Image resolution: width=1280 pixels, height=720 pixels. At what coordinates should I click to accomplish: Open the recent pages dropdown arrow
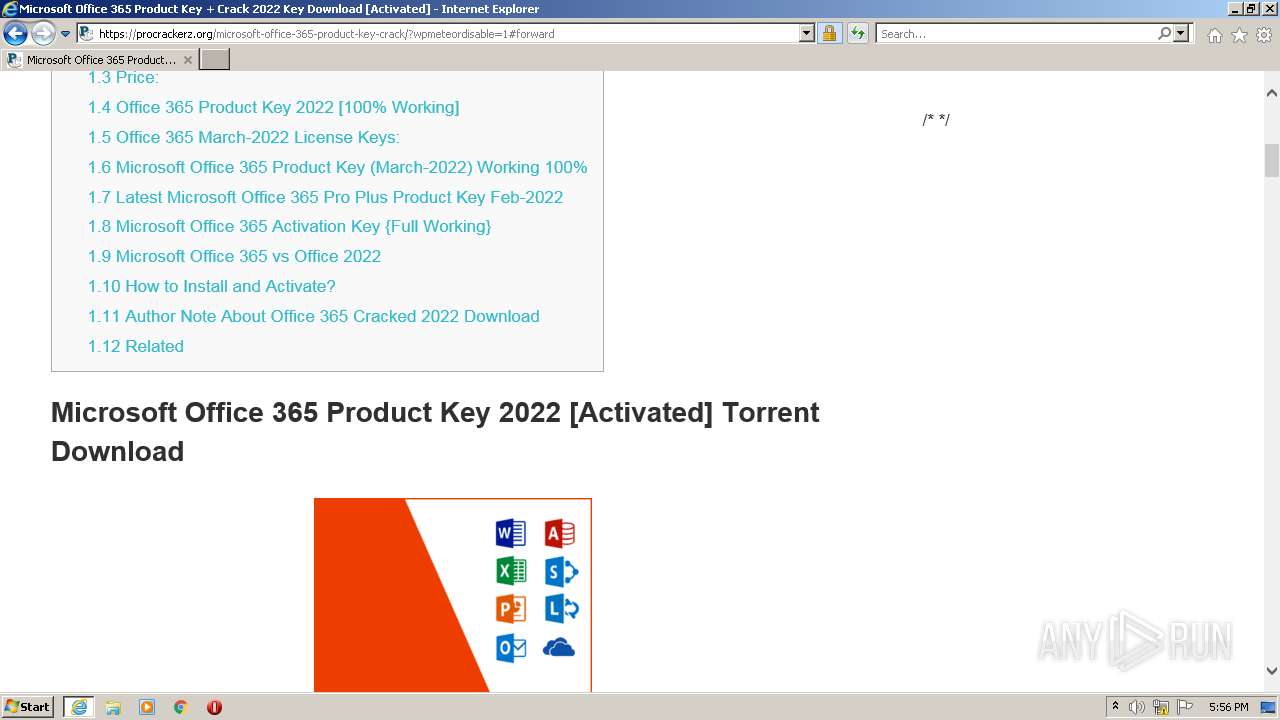click(66, 34)
